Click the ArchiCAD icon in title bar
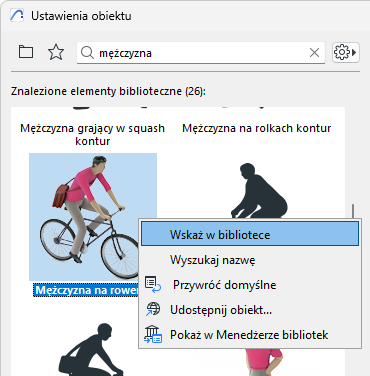 point(17,16)
